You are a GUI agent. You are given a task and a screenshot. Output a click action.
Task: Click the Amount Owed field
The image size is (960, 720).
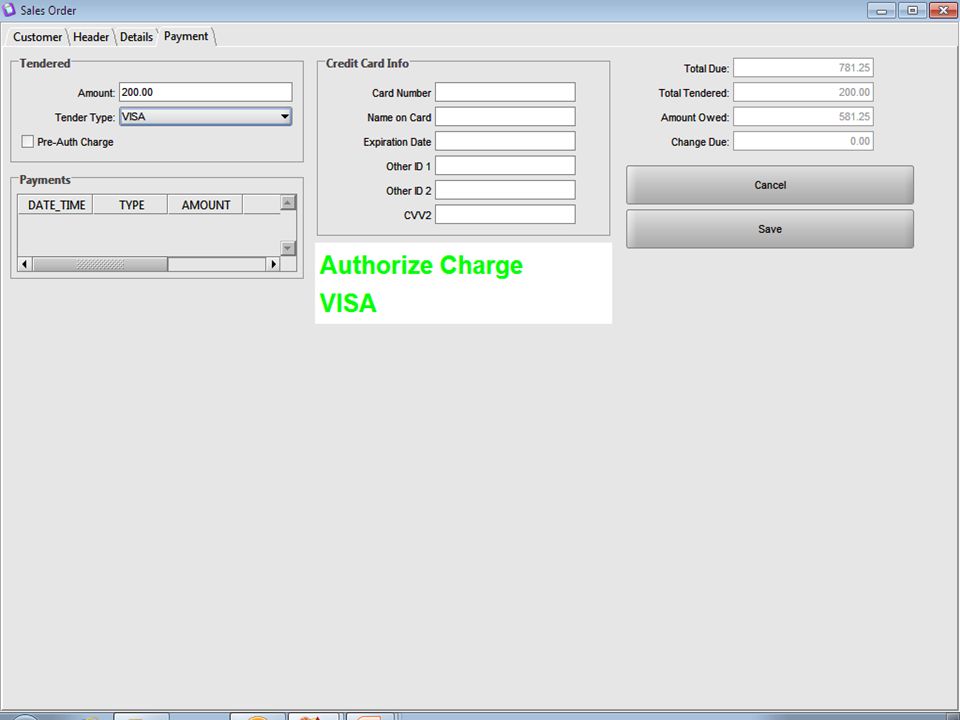coord(803,116)
